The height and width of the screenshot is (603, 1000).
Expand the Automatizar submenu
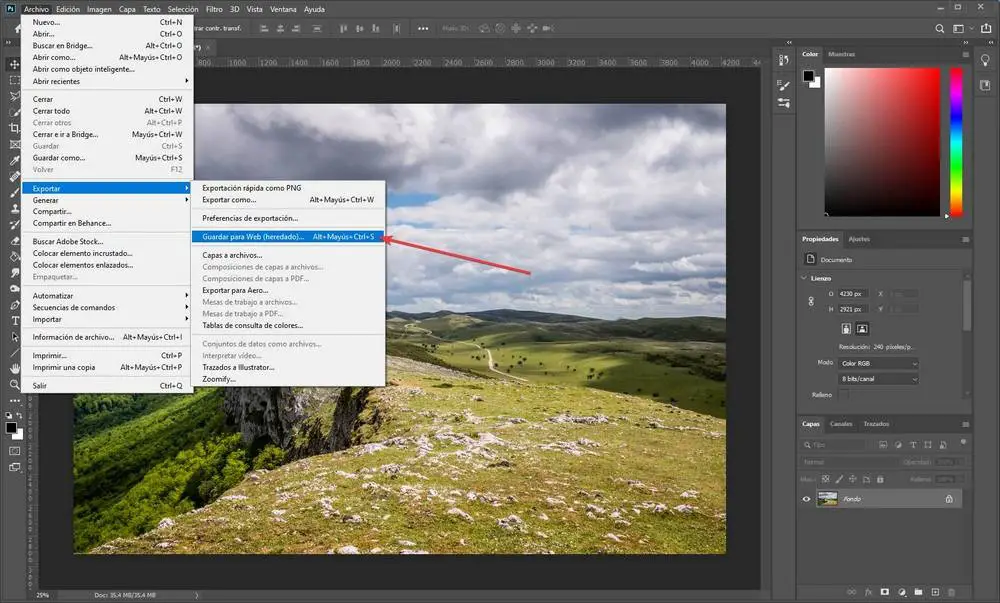click(x=107, y=296)
